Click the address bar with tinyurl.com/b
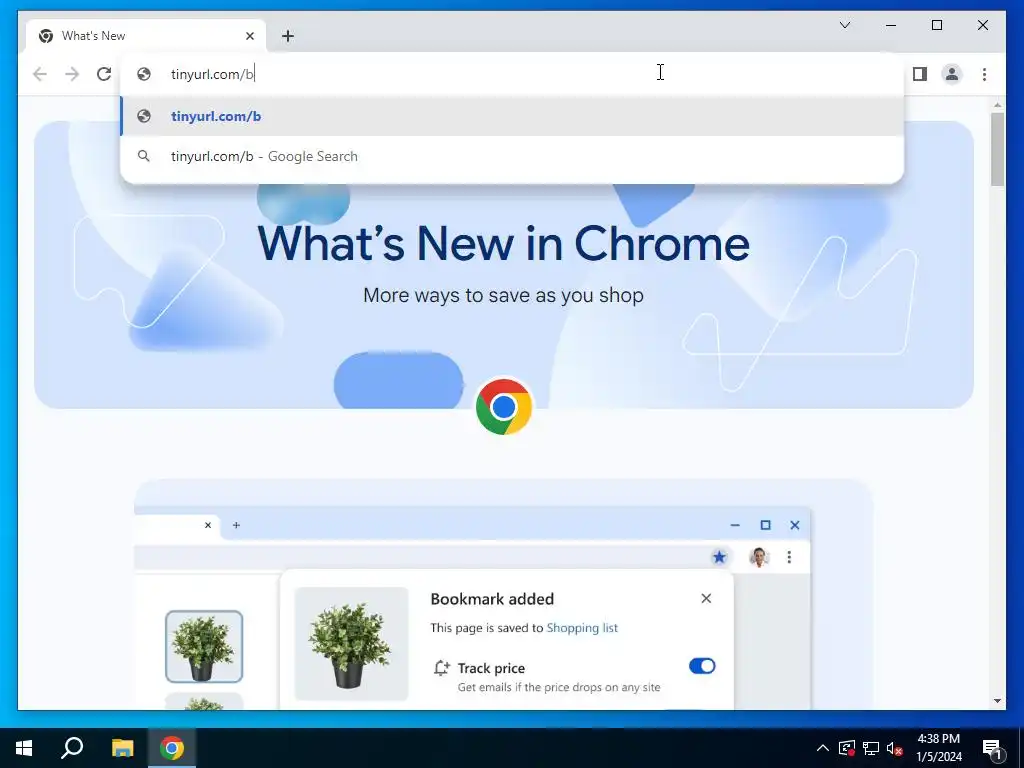This screenshot has height=768, width=1024. [512, 74]
